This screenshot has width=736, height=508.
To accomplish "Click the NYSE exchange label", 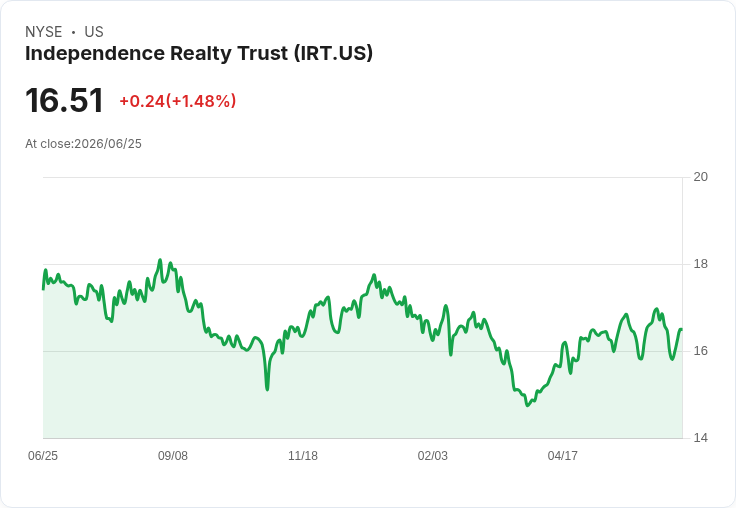I will click(x=44, y=32).
